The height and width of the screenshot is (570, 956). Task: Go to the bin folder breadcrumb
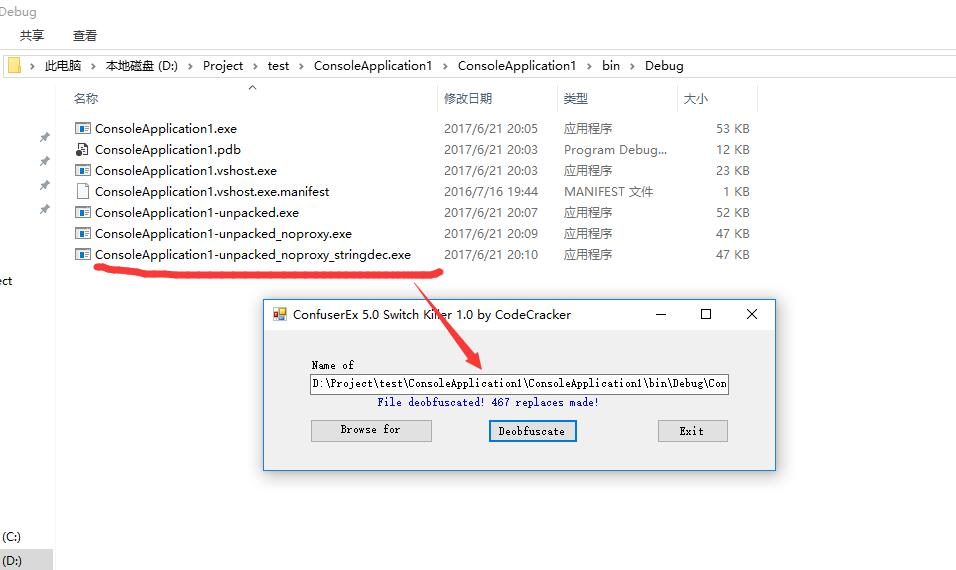coord(611,66)
